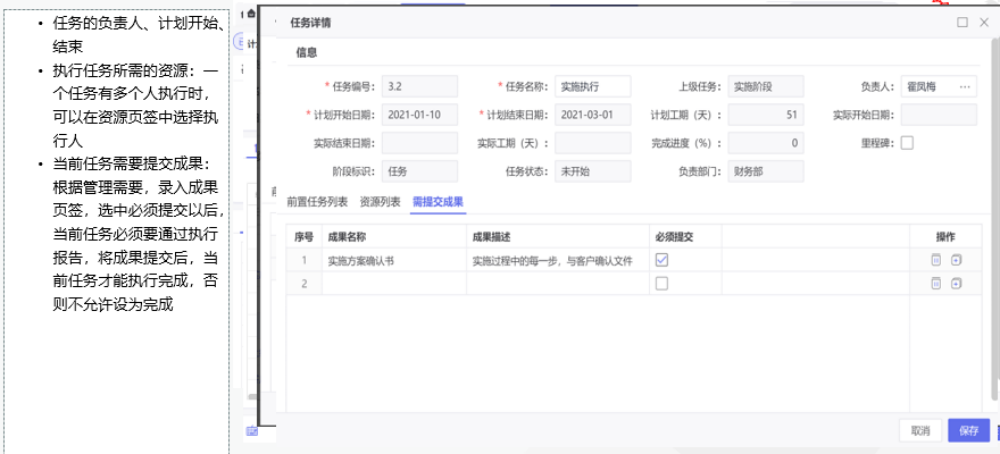Click the dialog's vertical scrollbar
This screenshot has height=454, width=1000.
pyautogui.click(x=996, y=217)
